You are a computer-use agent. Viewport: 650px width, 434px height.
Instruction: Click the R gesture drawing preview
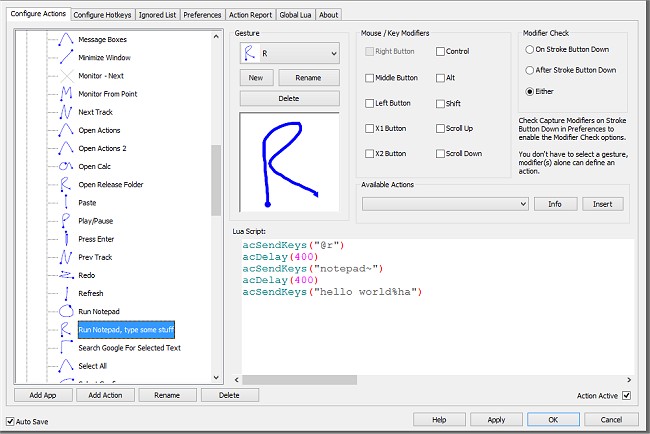click(291, 162)
